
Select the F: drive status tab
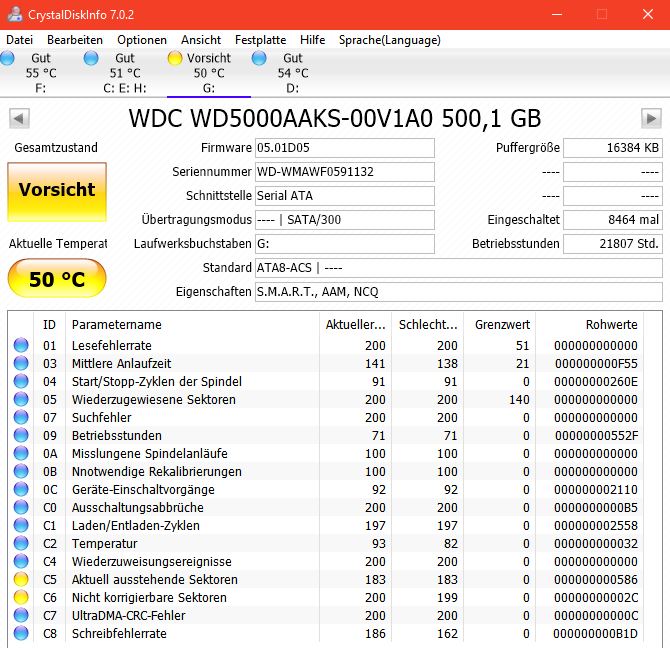tap(41, 73)
